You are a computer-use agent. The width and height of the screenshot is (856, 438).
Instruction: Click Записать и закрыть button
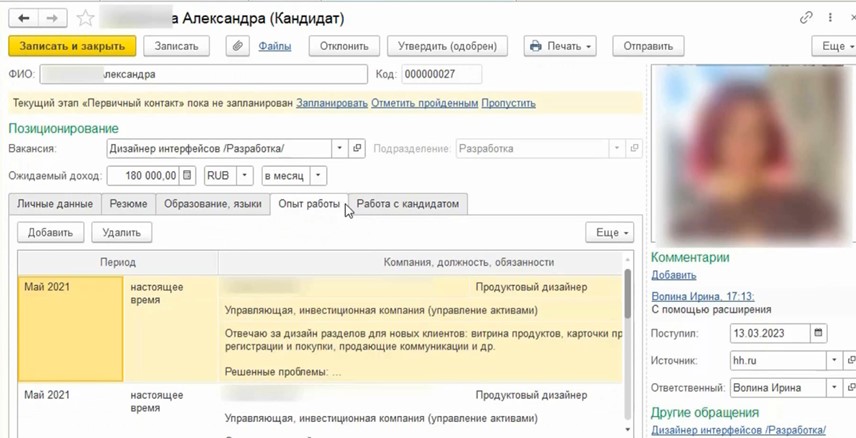point(72,46)
